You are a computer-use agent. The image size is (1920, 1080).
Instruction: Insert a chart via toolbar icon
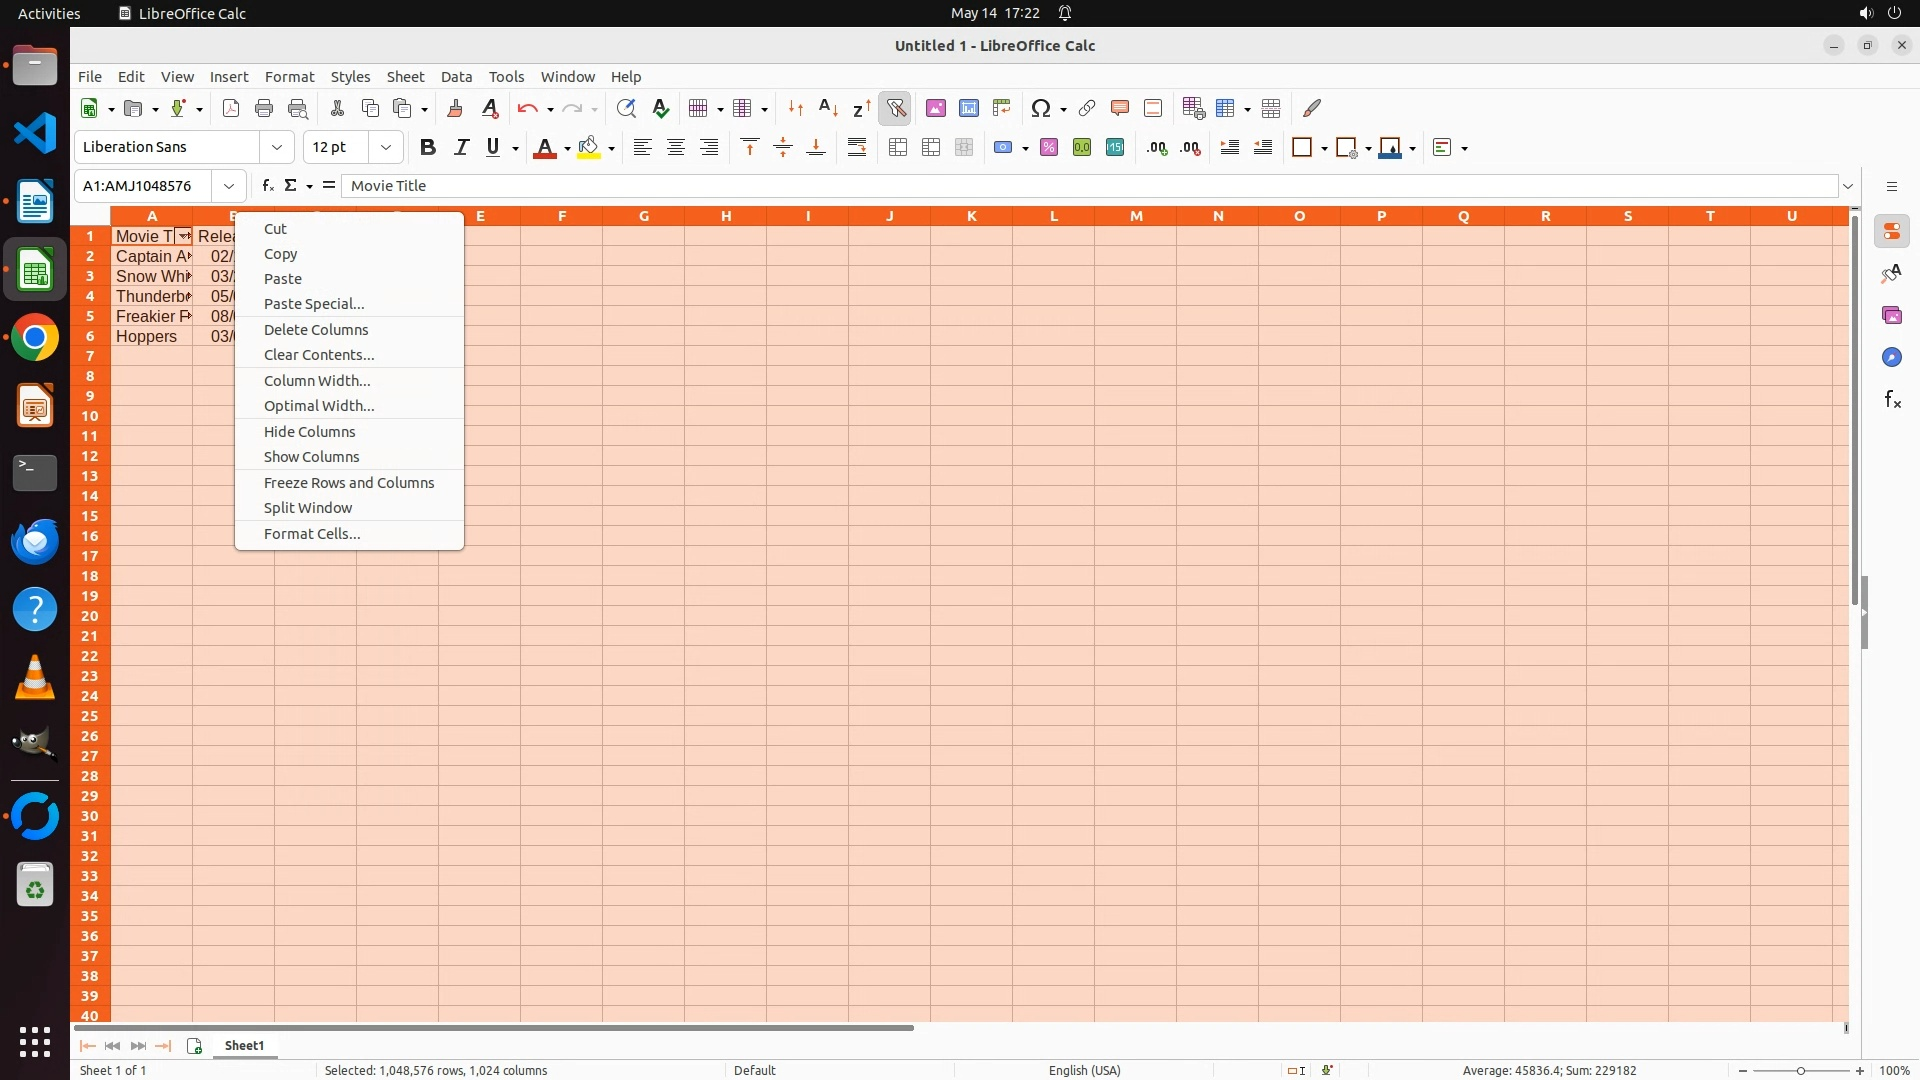point(968,108)
